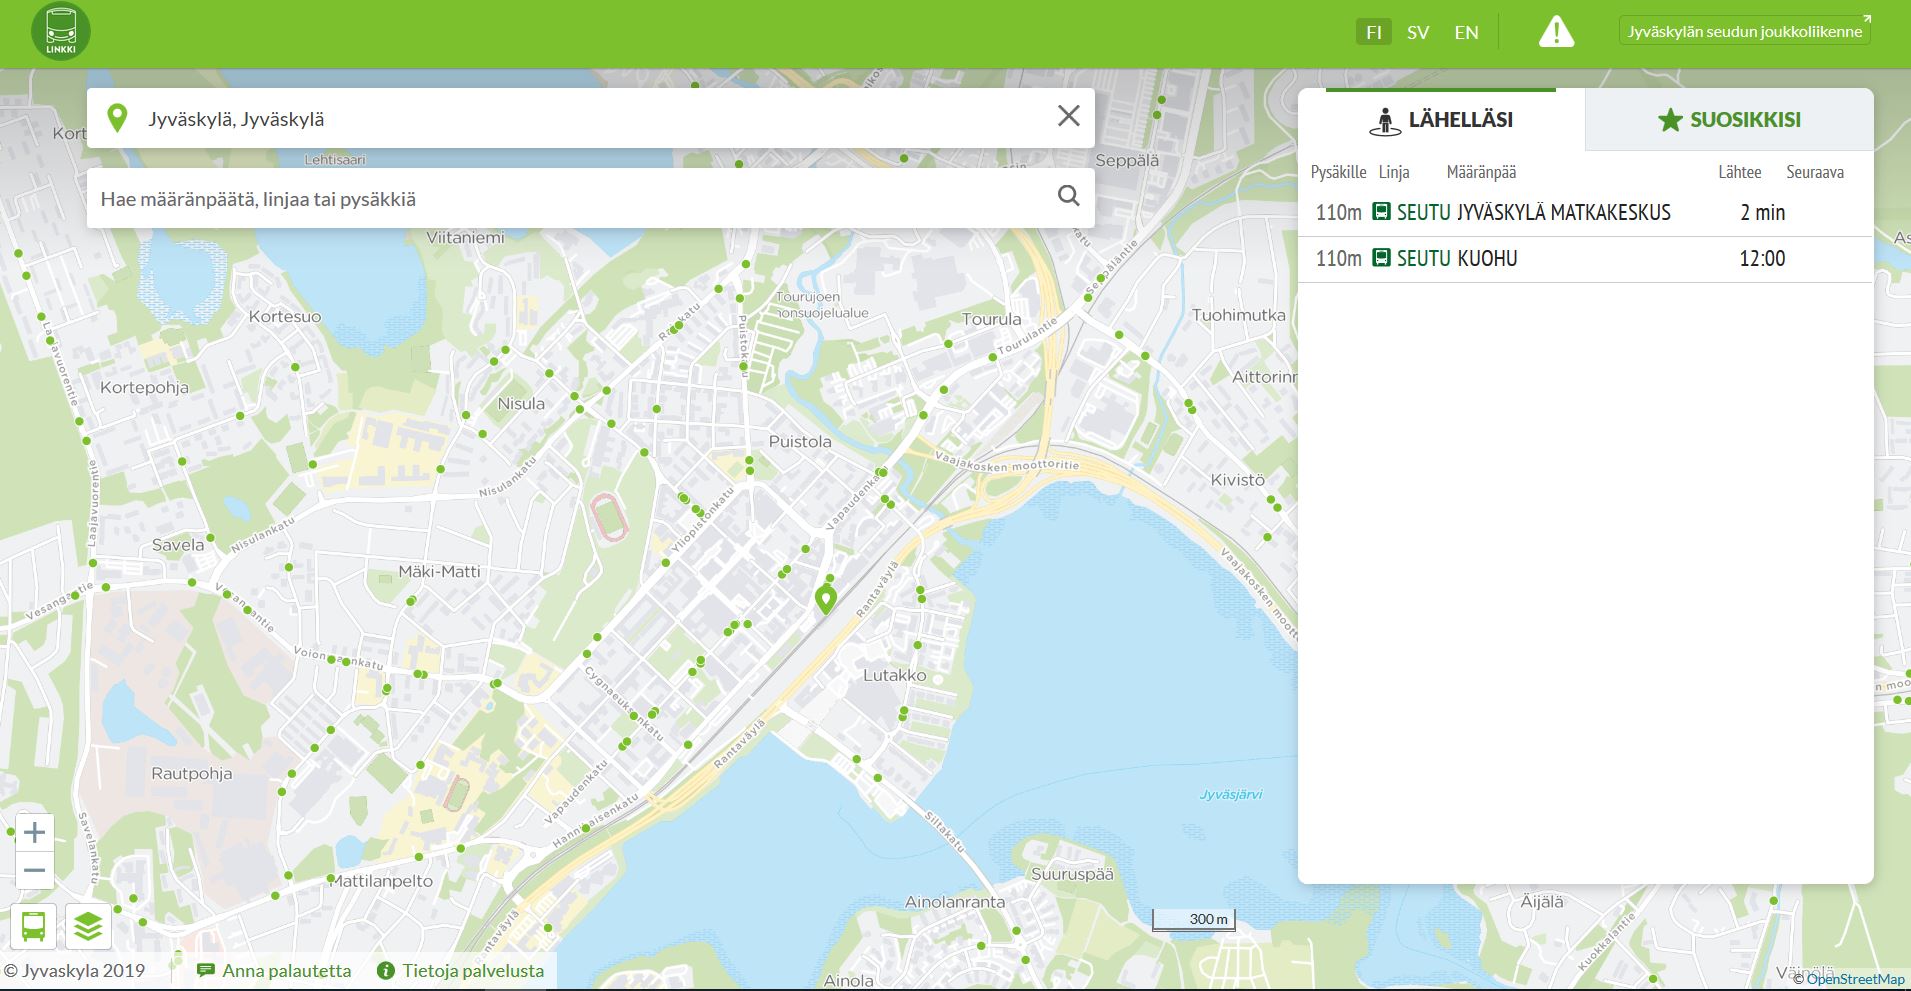Image resolution: width=1911 pixels, height=991 pixels.
Task: Click the green location pin on map
Action: point(825,599)
